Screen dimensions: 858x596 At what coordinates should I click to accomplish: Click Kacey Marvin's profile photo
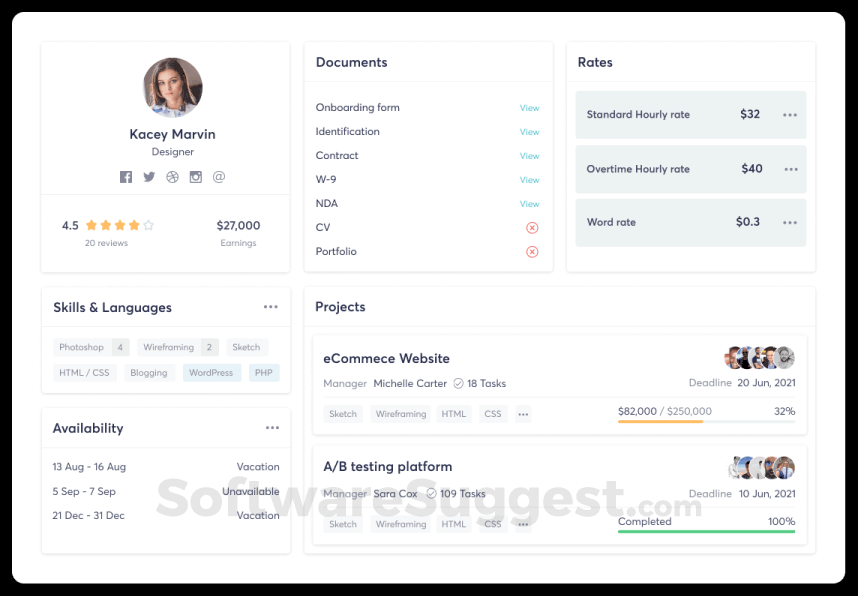click(172, 88)
